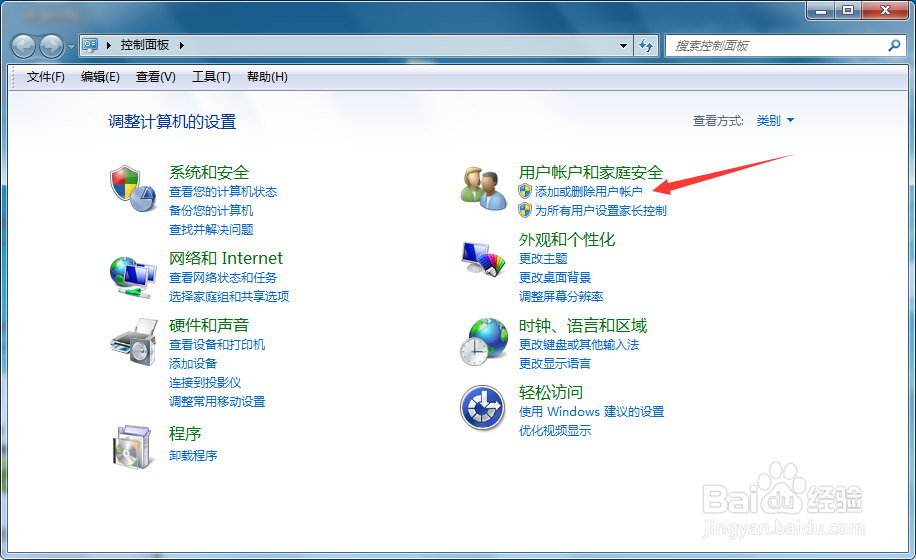Open the Ease of Access icon
Screen dimensions: 916x560
(x=483, y=408)
